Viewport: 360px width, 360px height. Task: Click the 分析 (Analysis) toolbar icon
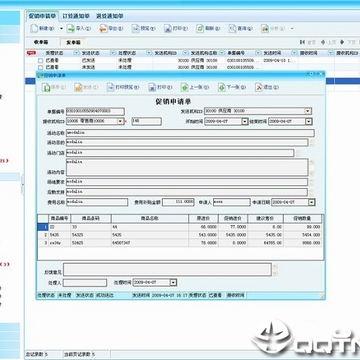pos(265,29)
